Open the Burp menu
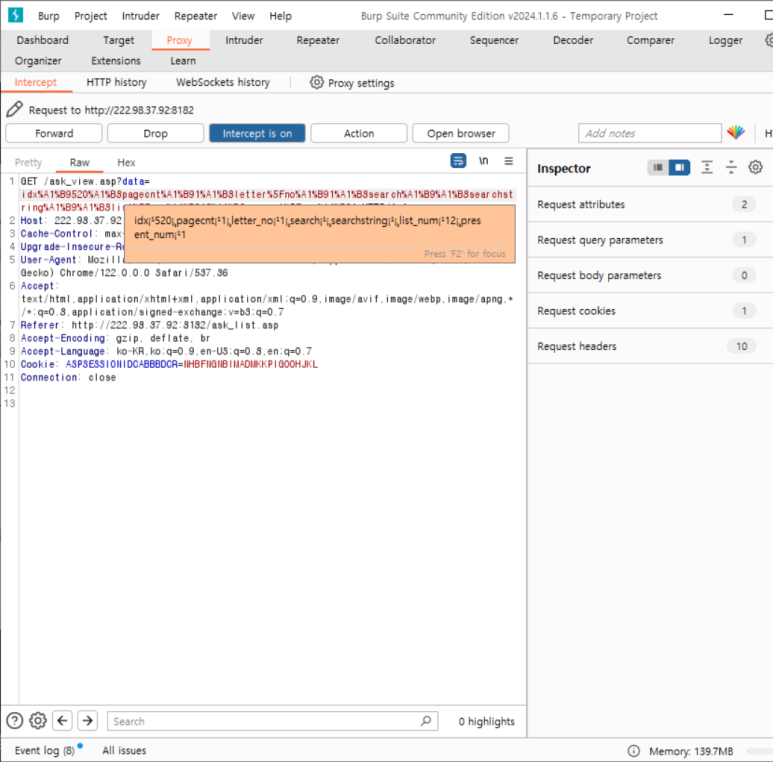 tap(48, 16)
